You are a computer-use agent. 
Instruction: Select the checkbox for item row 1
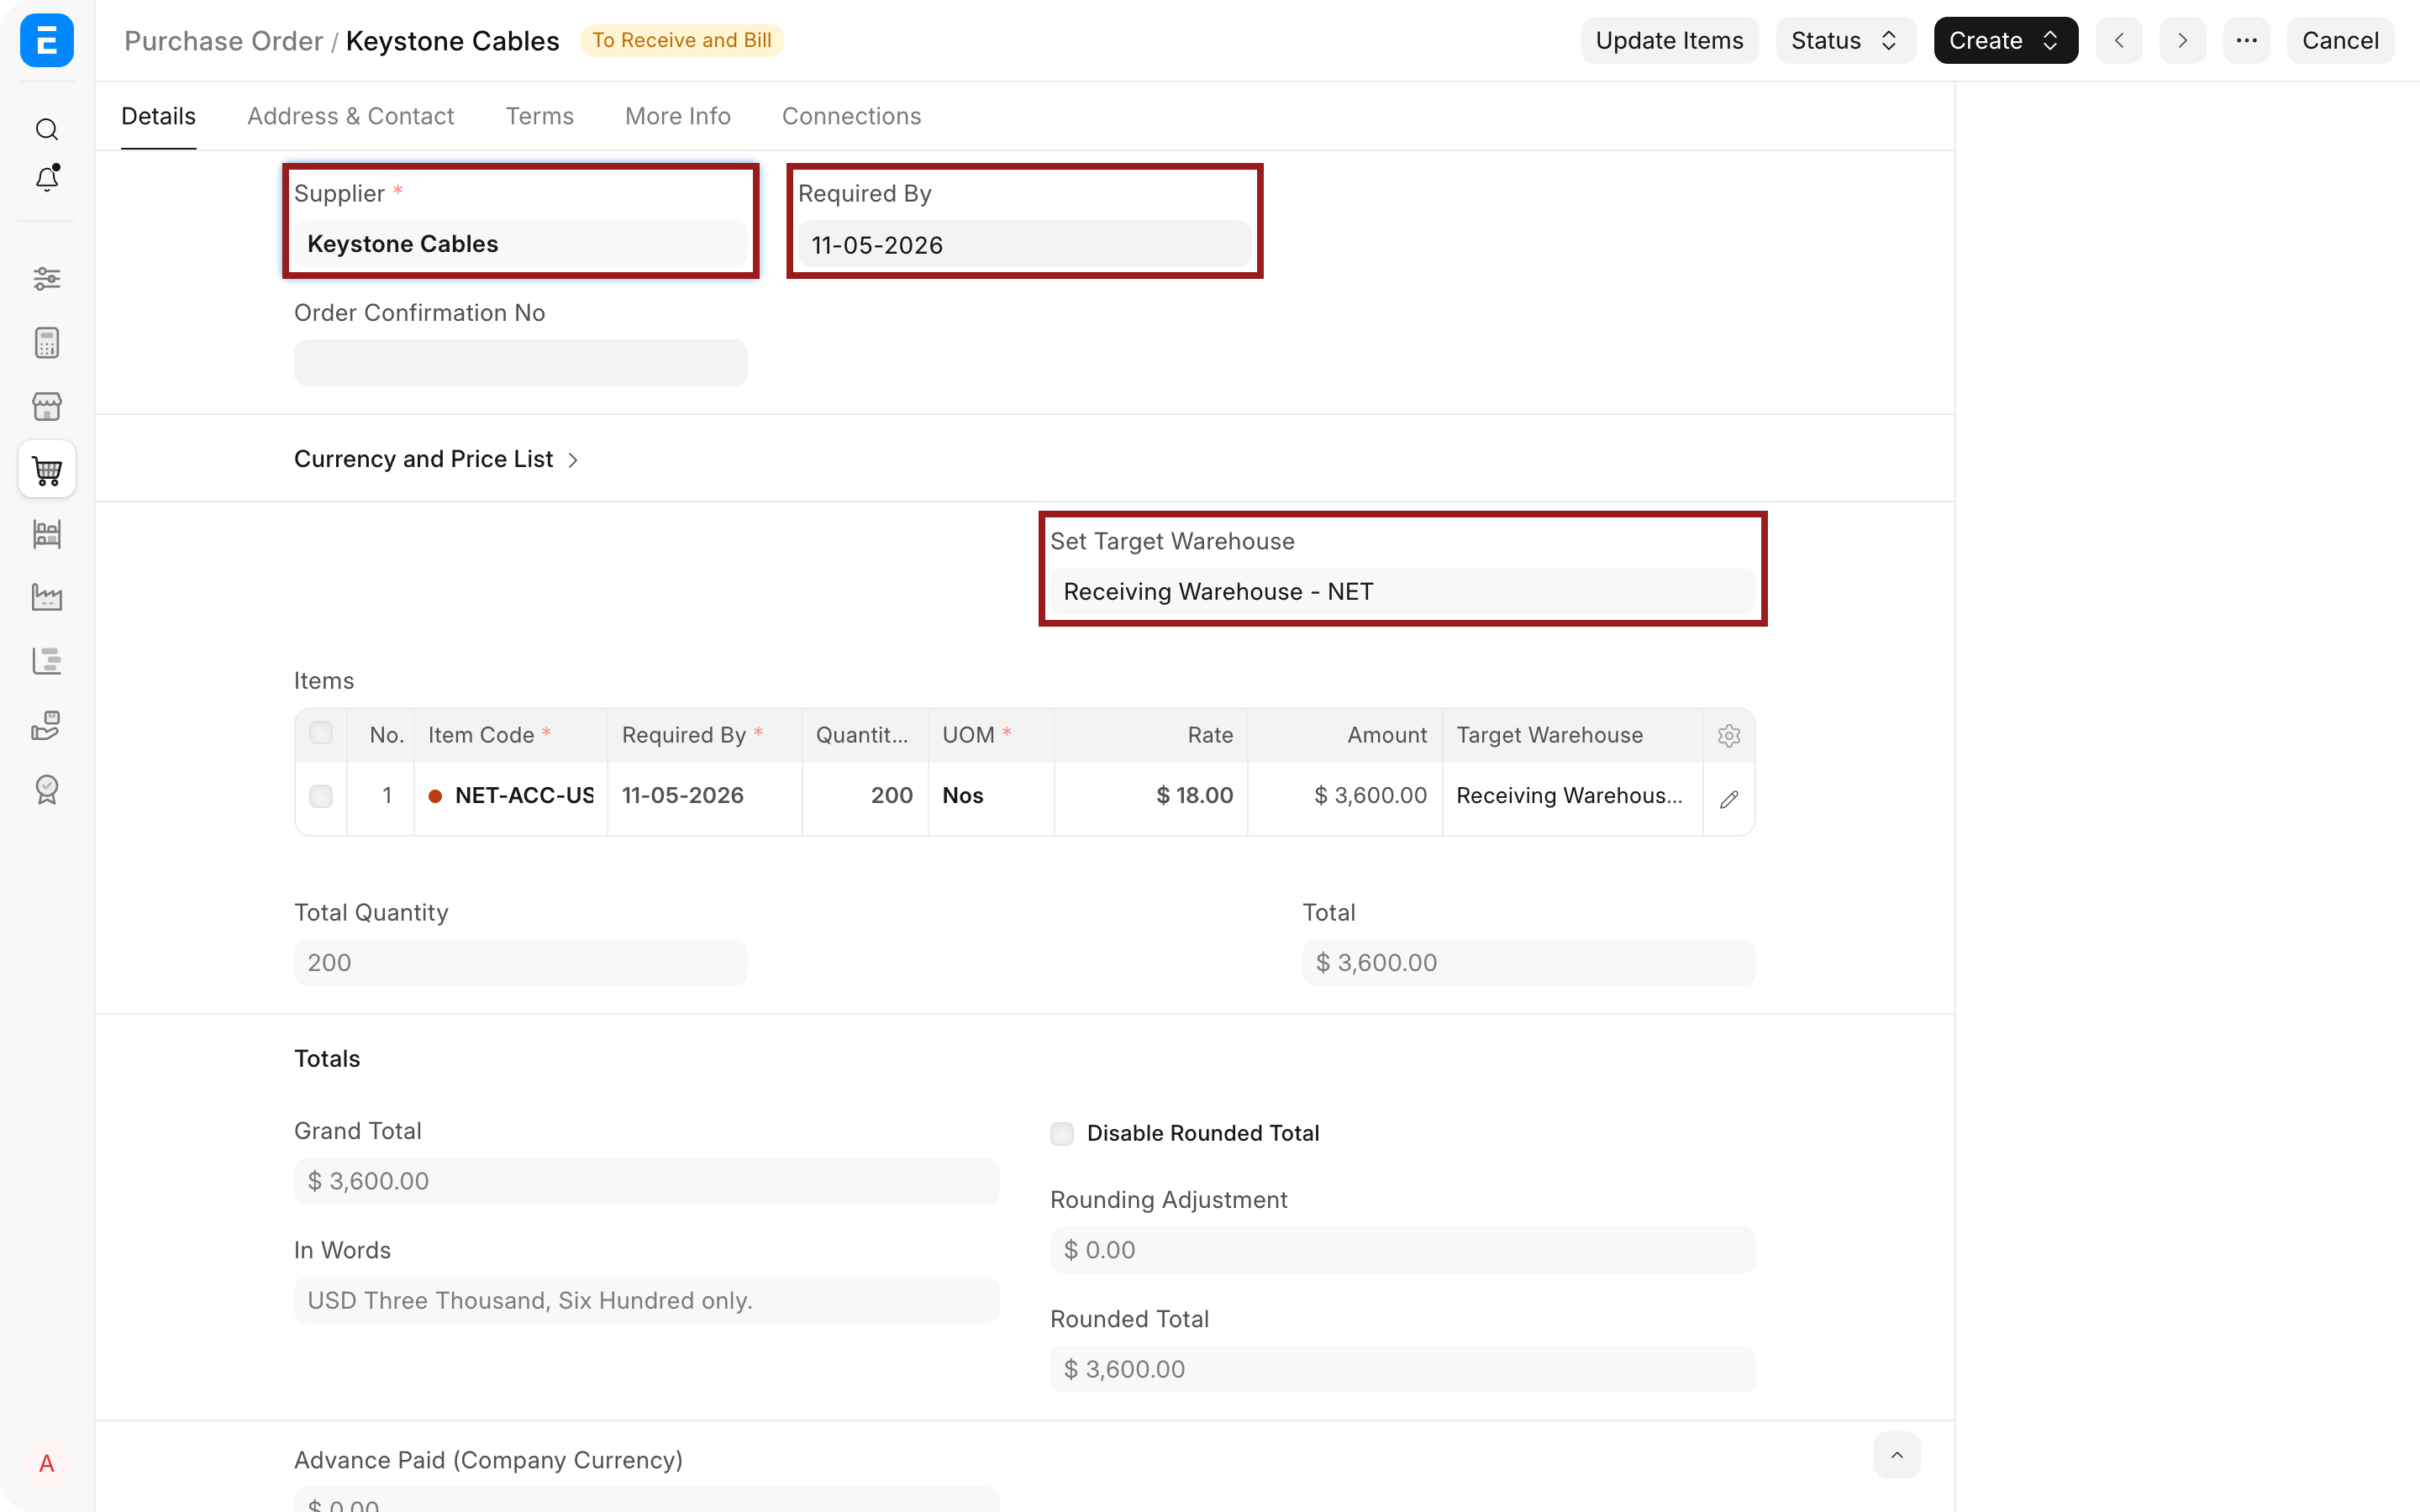tap(321, 796)
